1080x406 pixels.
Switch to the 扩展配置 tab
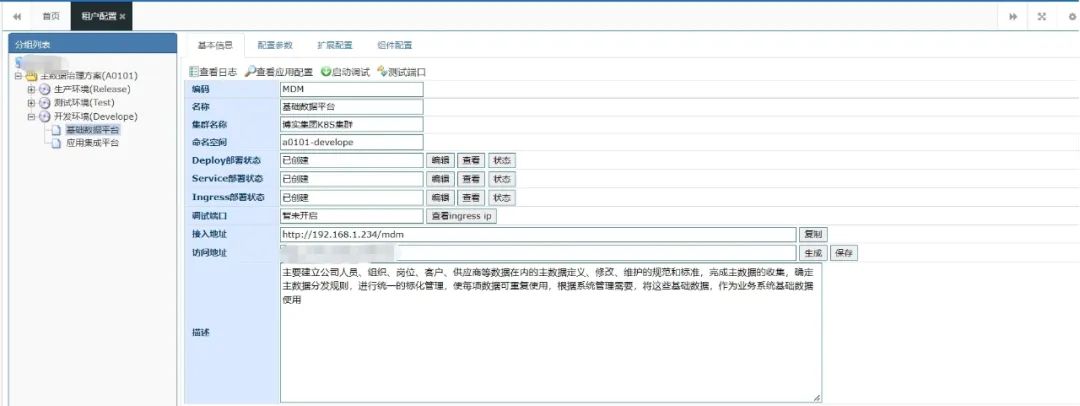pyautogui.click(x=335, y=45)
